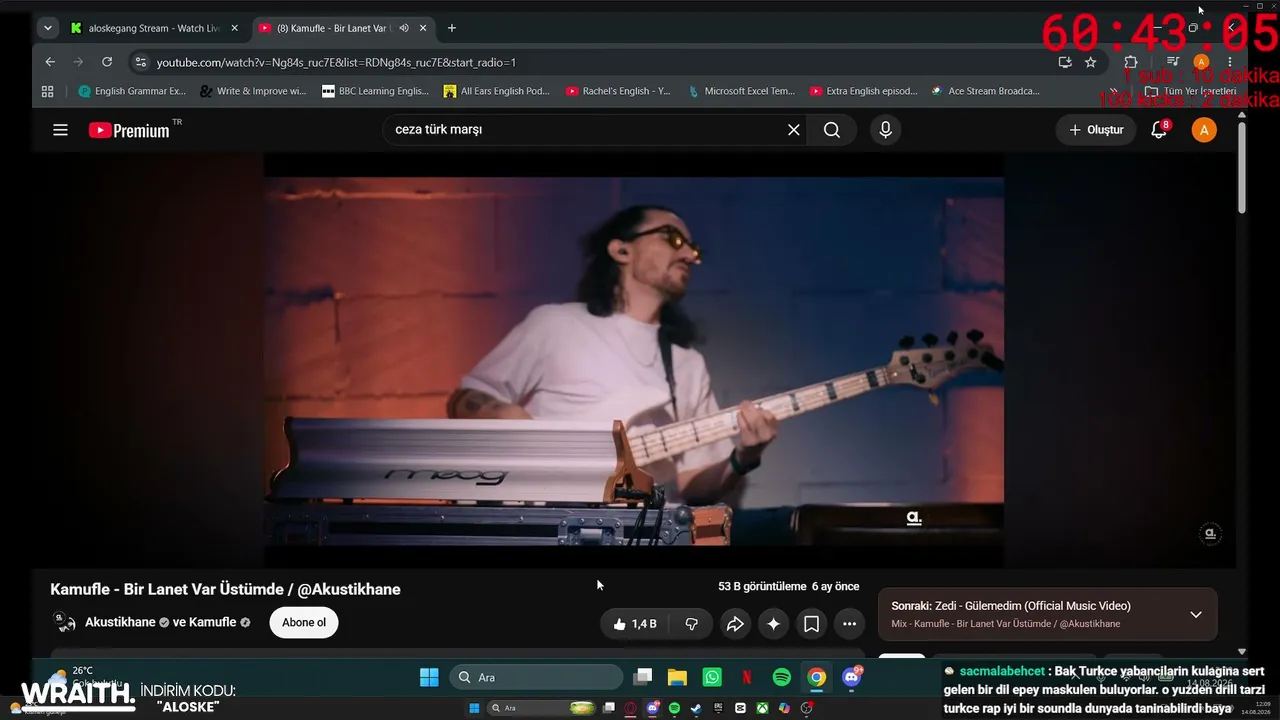The width and height of the screenshot is (1280, 720).
Task: Open Discord from the taskbar
Action: tap(852, 677)
